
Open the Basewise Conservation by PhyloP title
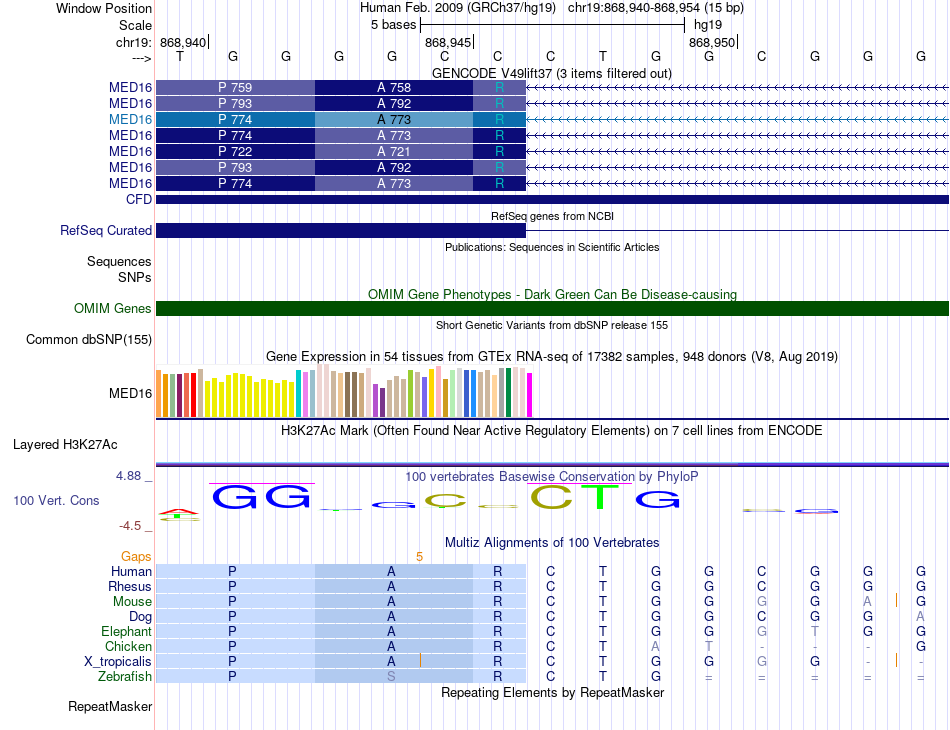pos(552,477)
